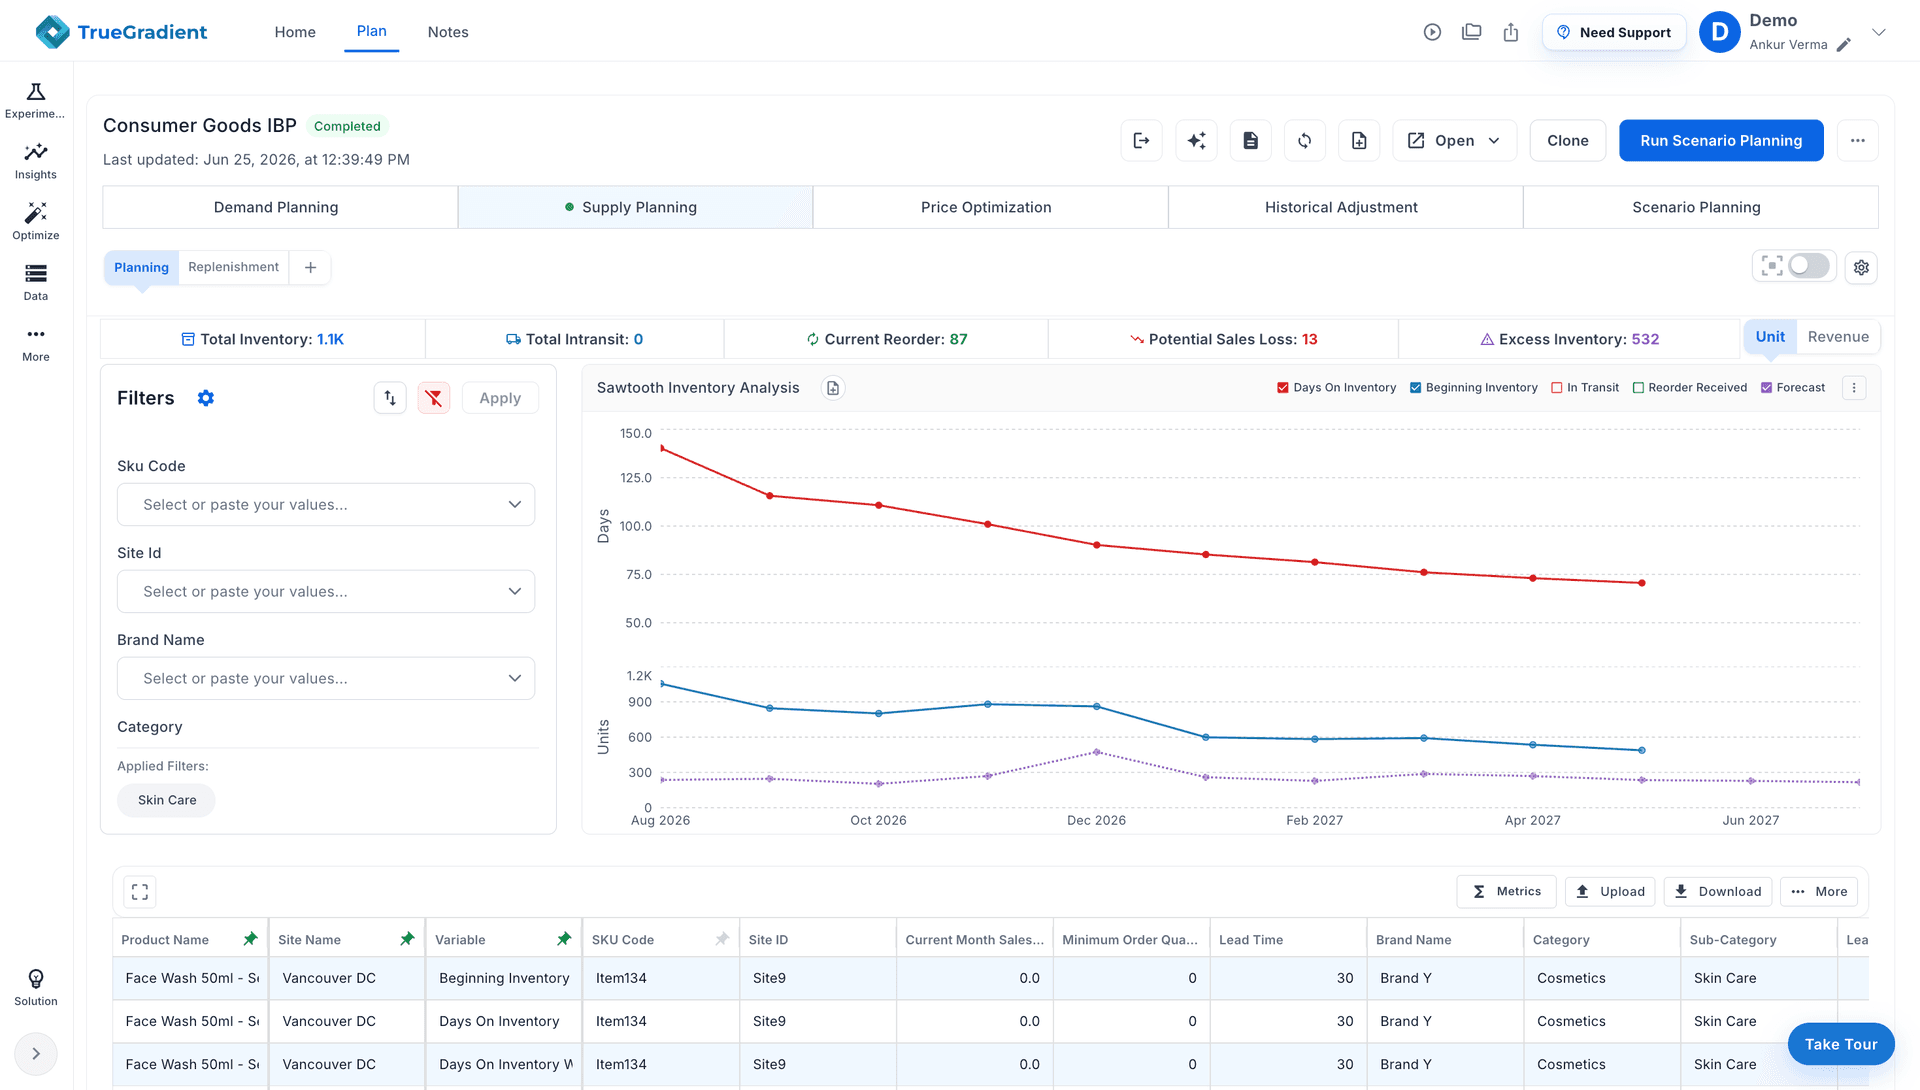Expand the sidebar with the arrow button
The height and width of the screenshot is (1090, 1920).
tap(36, 1053)
